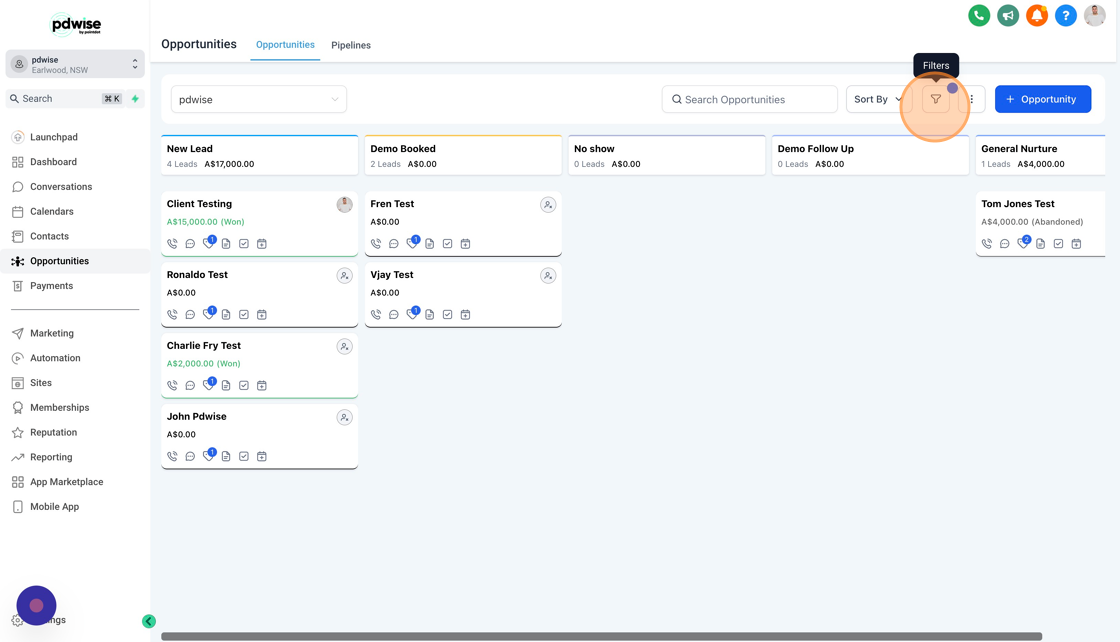The width and height of the screenshot is (1120, 642).
Task: Open conversation icon on Client Testing card
Action: coord(190,244)
